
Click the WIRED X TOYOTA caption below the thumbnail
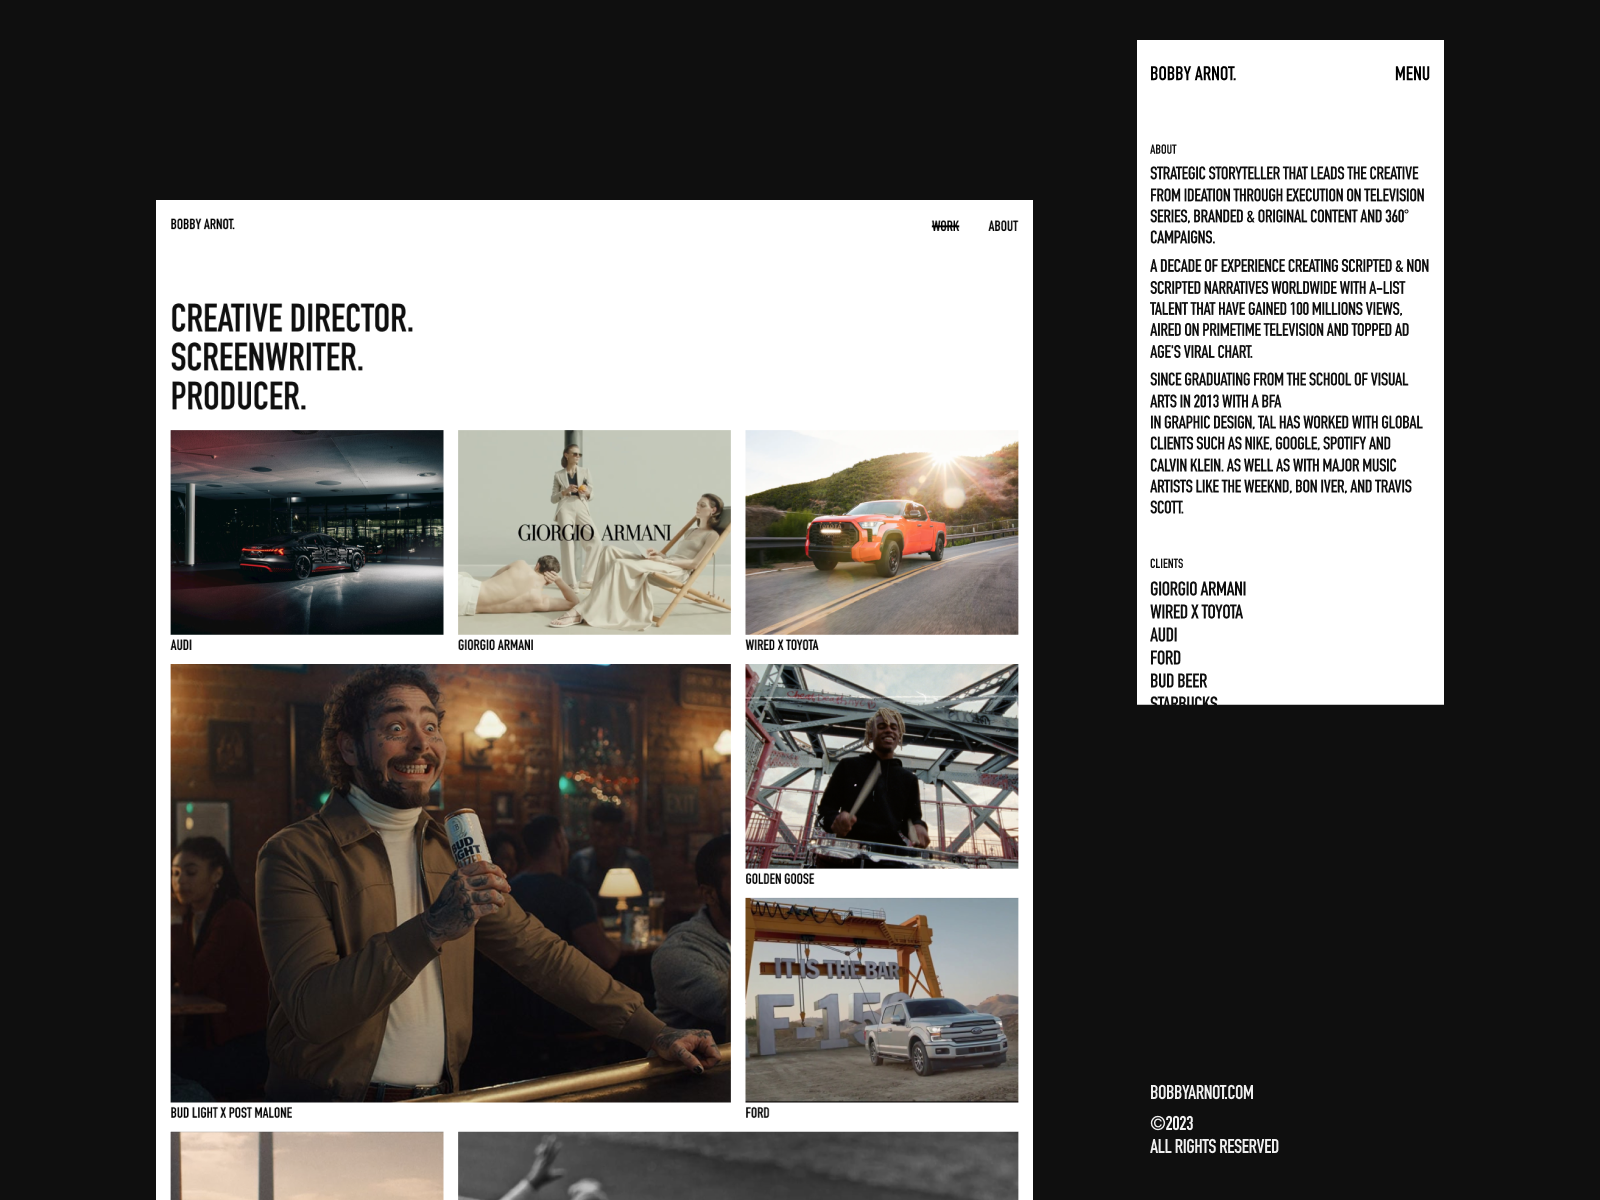(x=782, y=645)
